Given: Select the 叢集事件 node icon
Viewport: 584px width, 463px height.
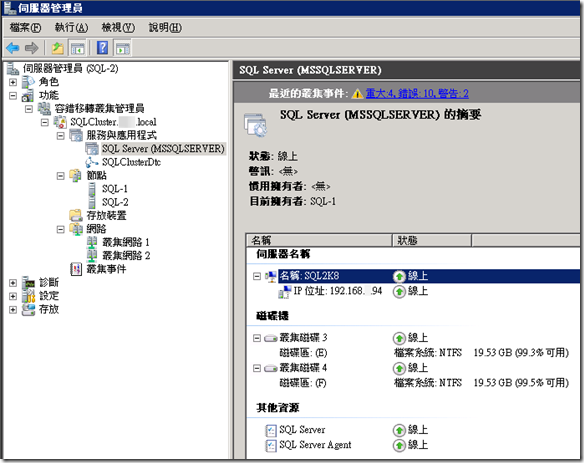Looking at the screenshot, I should pos(76,269).
